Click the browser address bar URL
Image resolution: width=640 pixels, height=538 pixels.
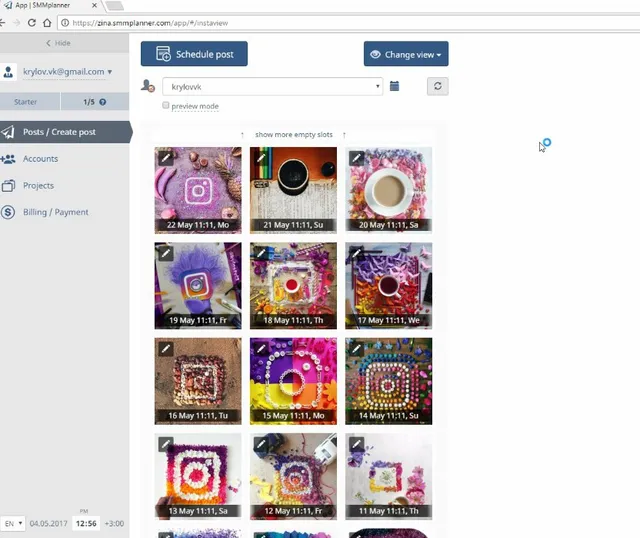point(150,23)
